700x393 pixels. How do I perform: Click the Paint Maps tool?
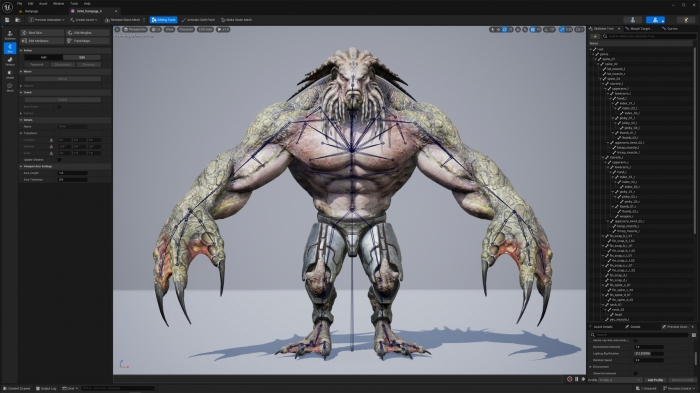(88, 41)
